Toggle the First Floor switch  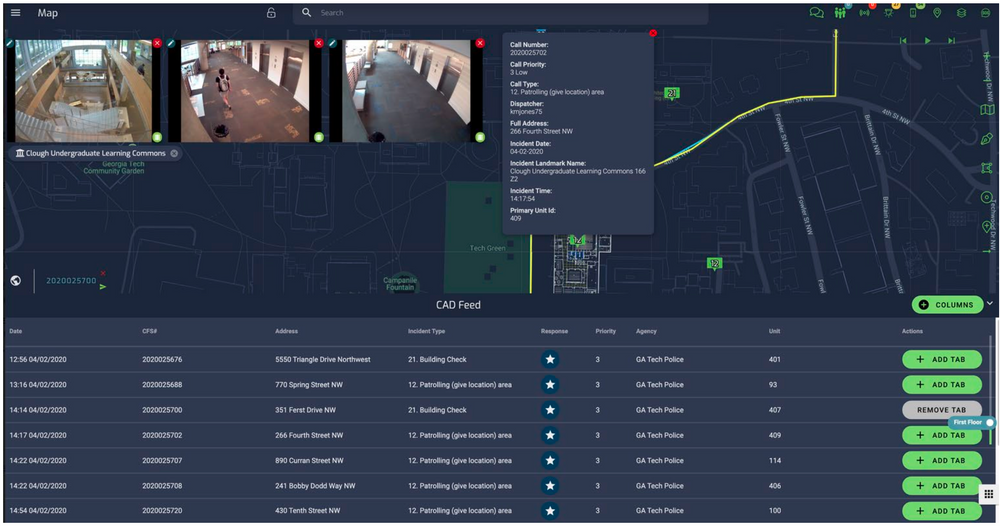pos(988,423)
